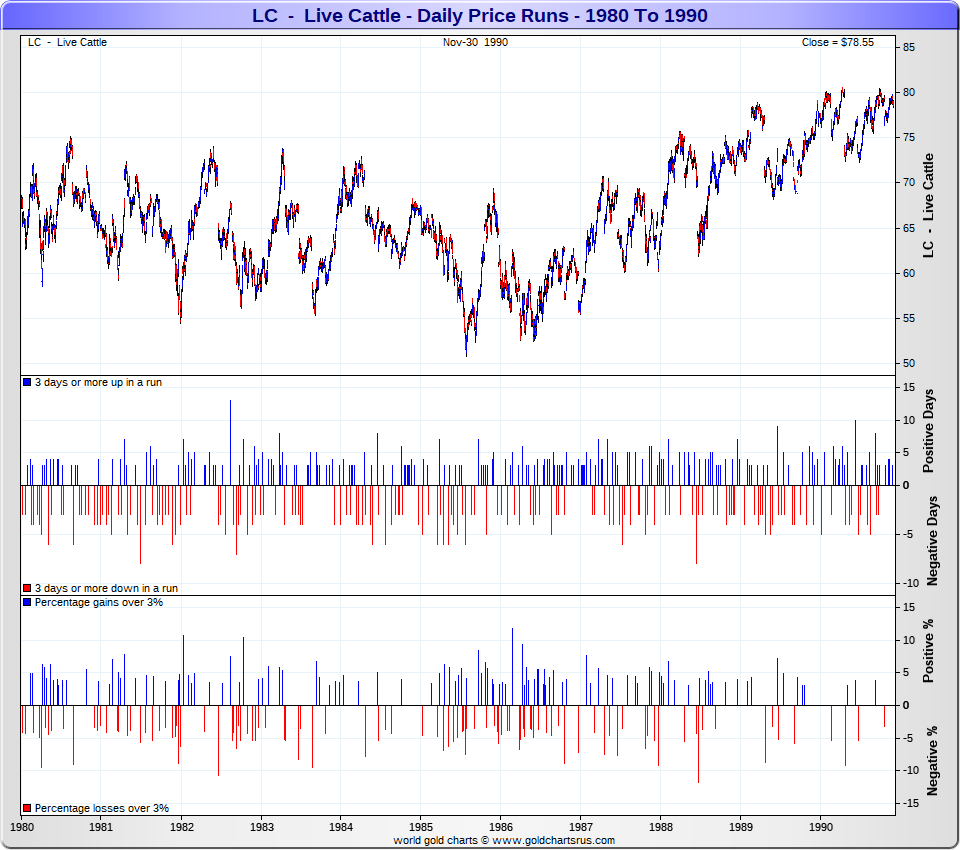
Task: Click the chart title 'LC - Live Cattle - Daily Price Runs'
Action: tap(479, 15)
